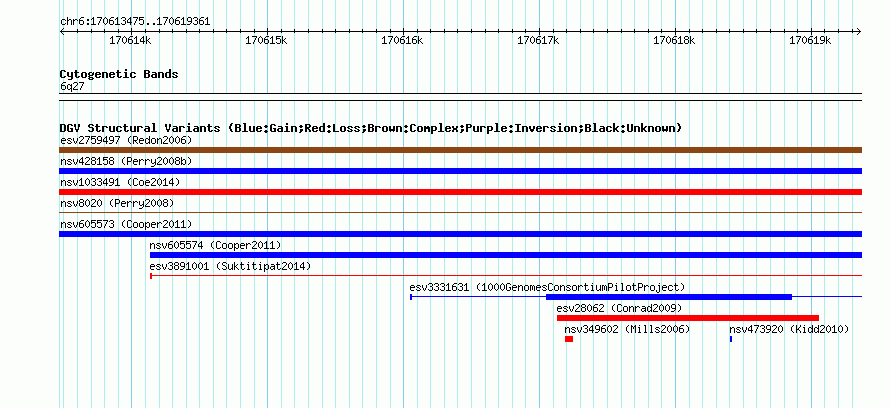The height and width of the screenshot is (408, 890).
Task: Click the blue nsv605573 Cooper2011 bar
Action: (460, 234)
